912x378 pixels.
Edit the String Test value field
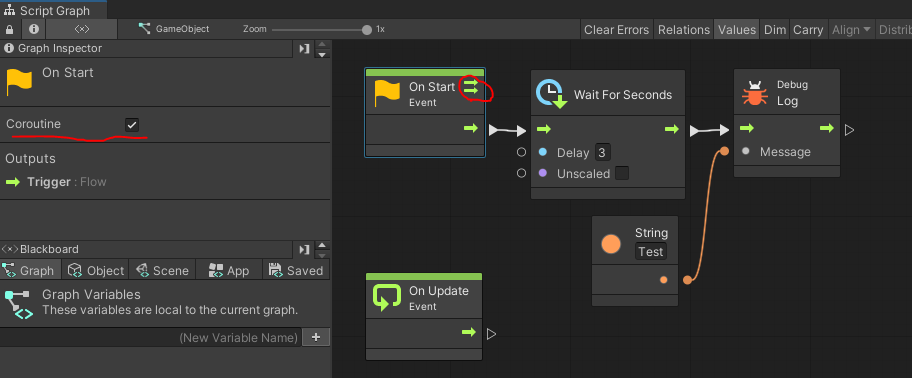click(x=651, y=252)
